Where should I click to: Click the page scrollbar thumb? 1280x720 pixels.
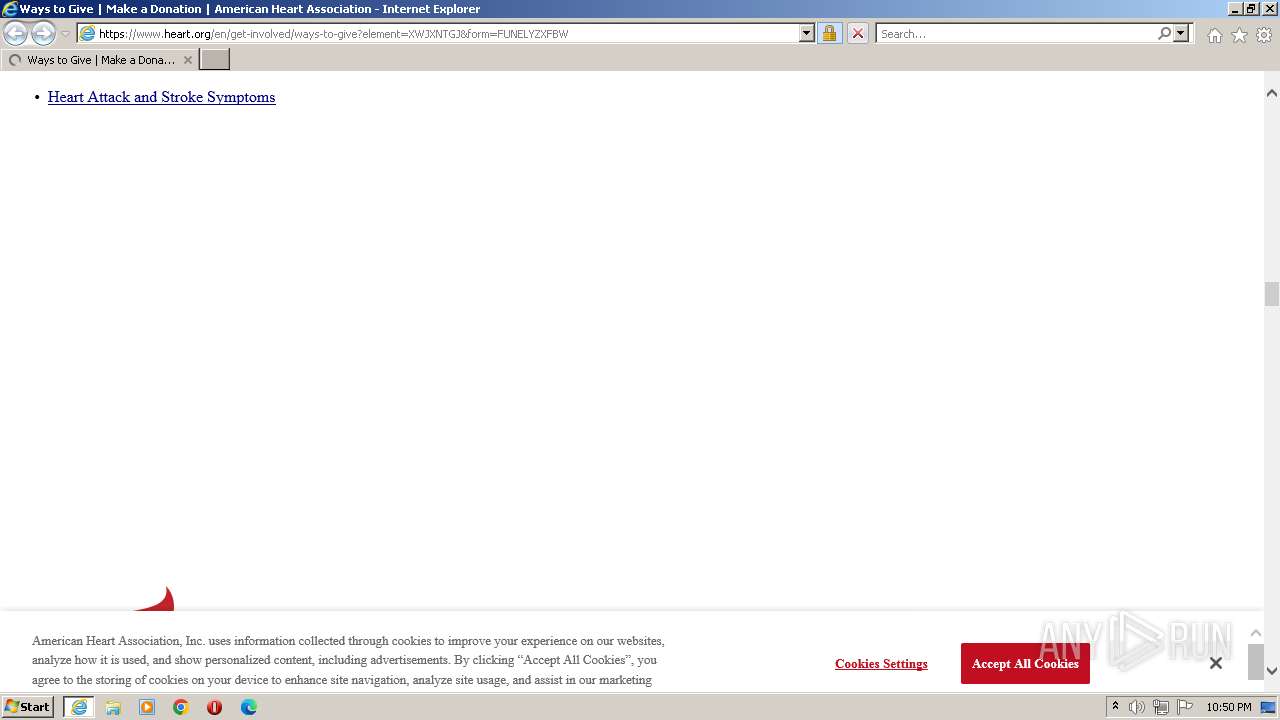coord(1272,294)
